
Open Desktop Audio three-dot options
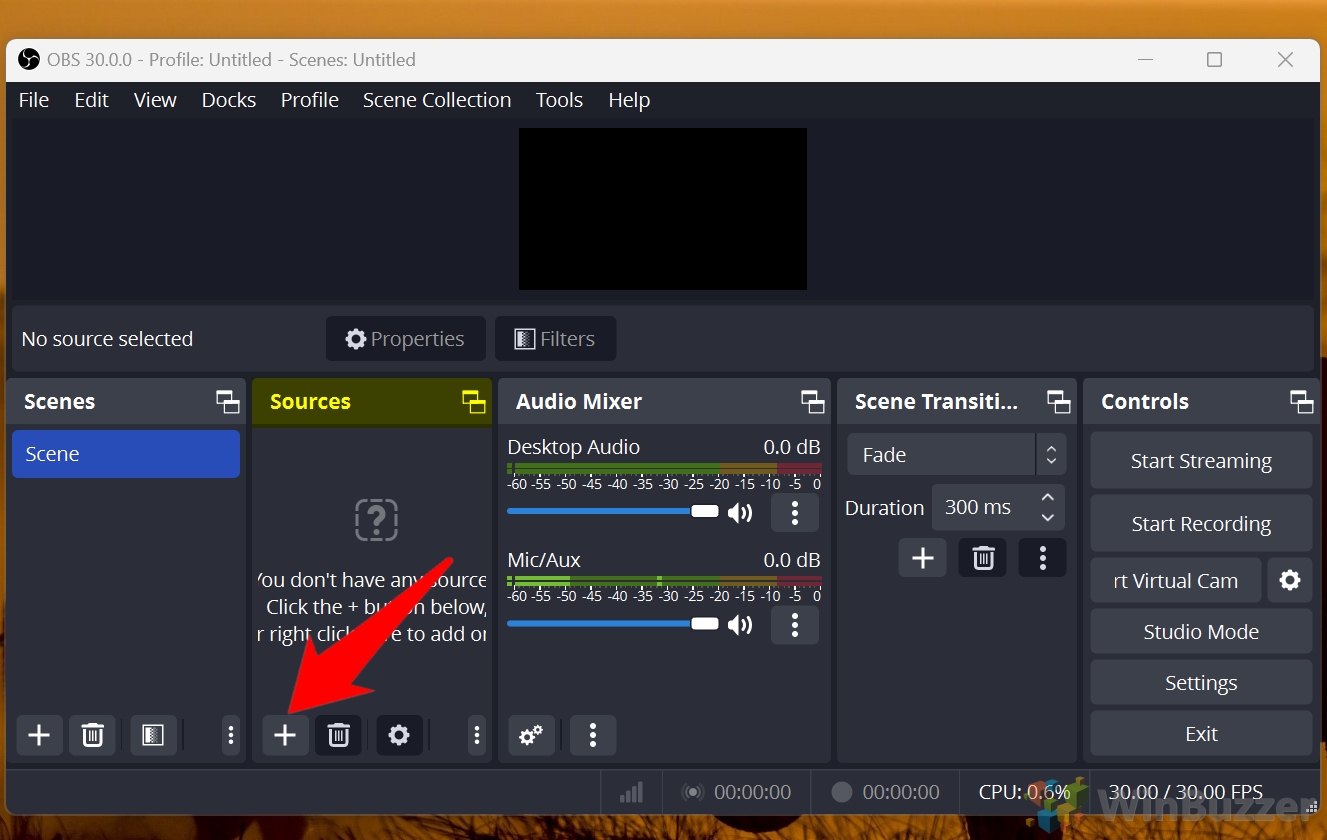[x=795, y=513]
